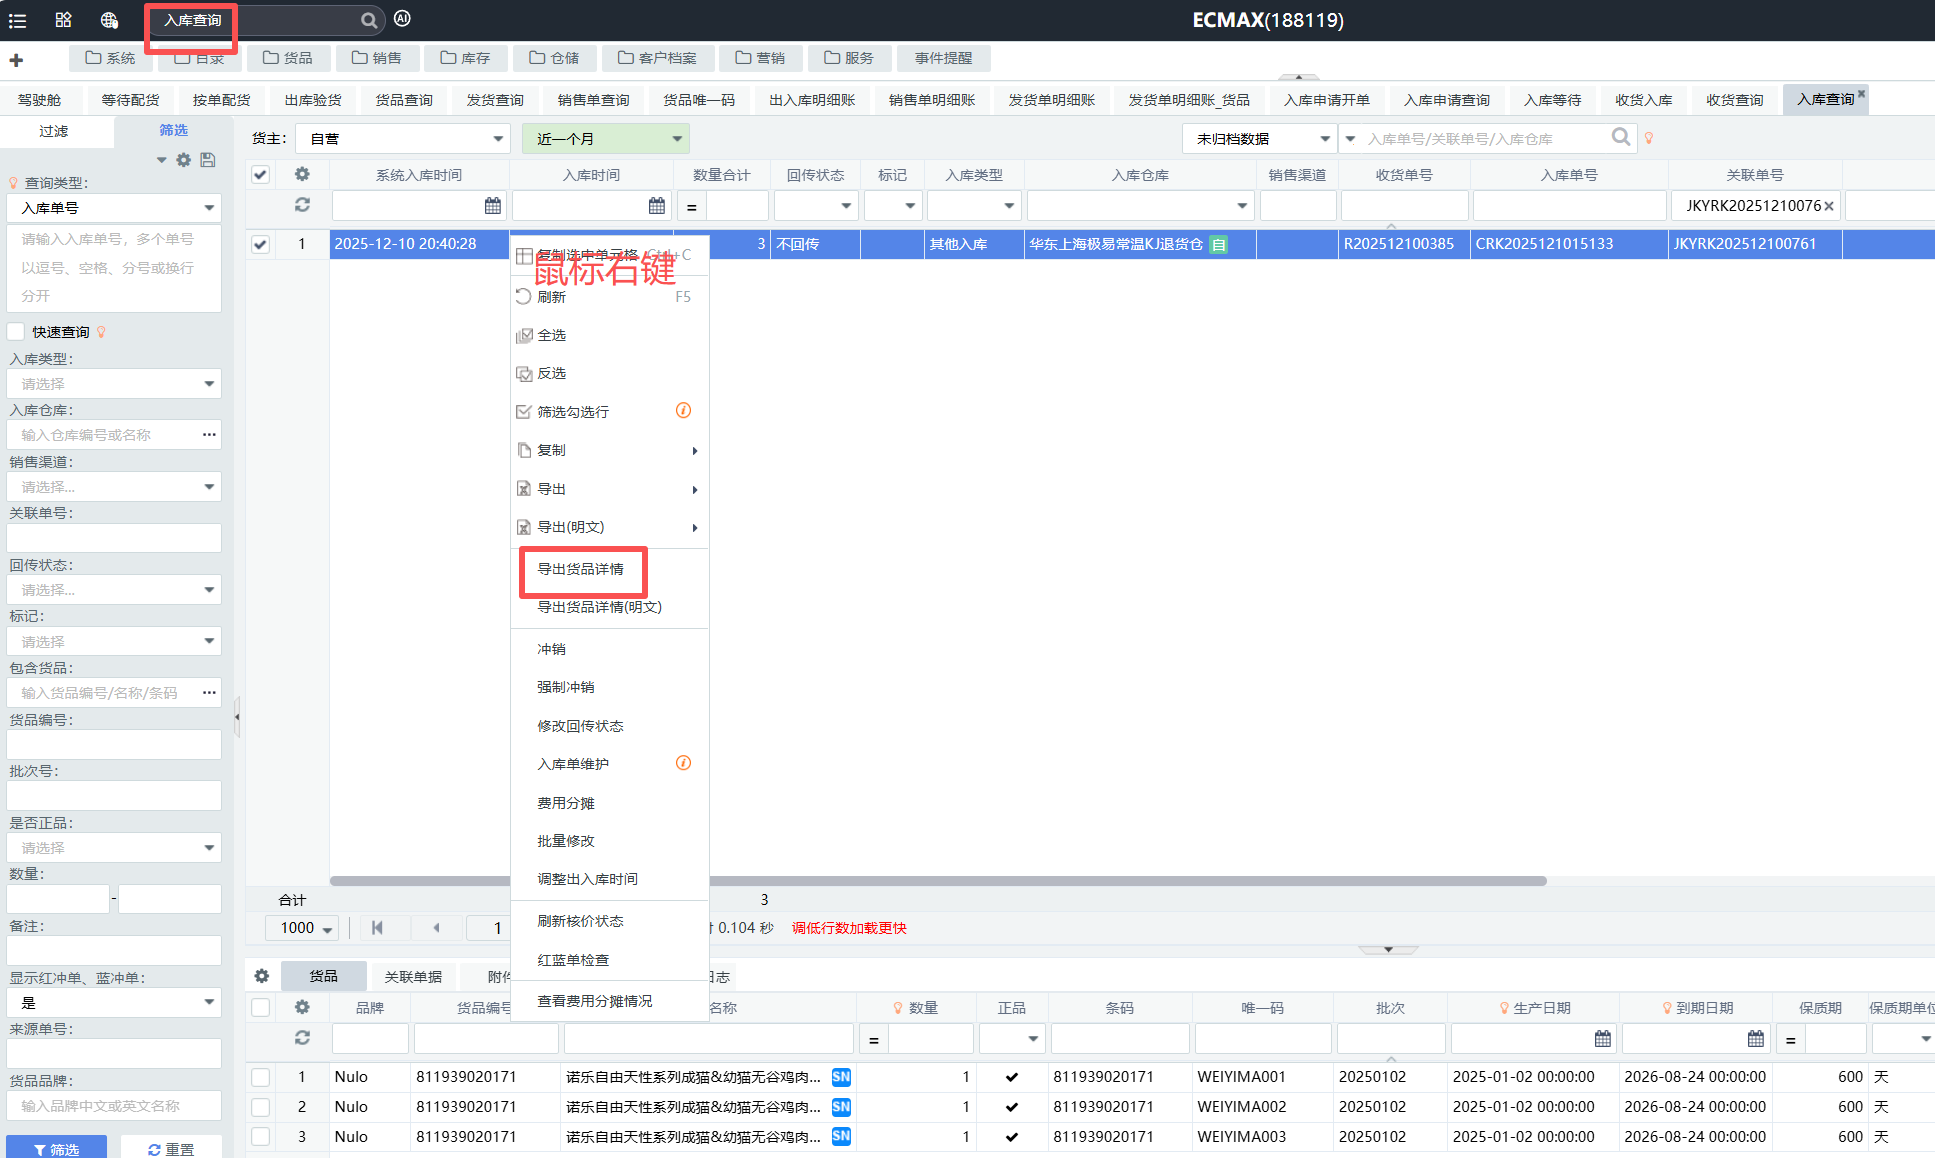
Task: Click the horizontal scrollbar of main grid
Action: (x=938, y=881)
